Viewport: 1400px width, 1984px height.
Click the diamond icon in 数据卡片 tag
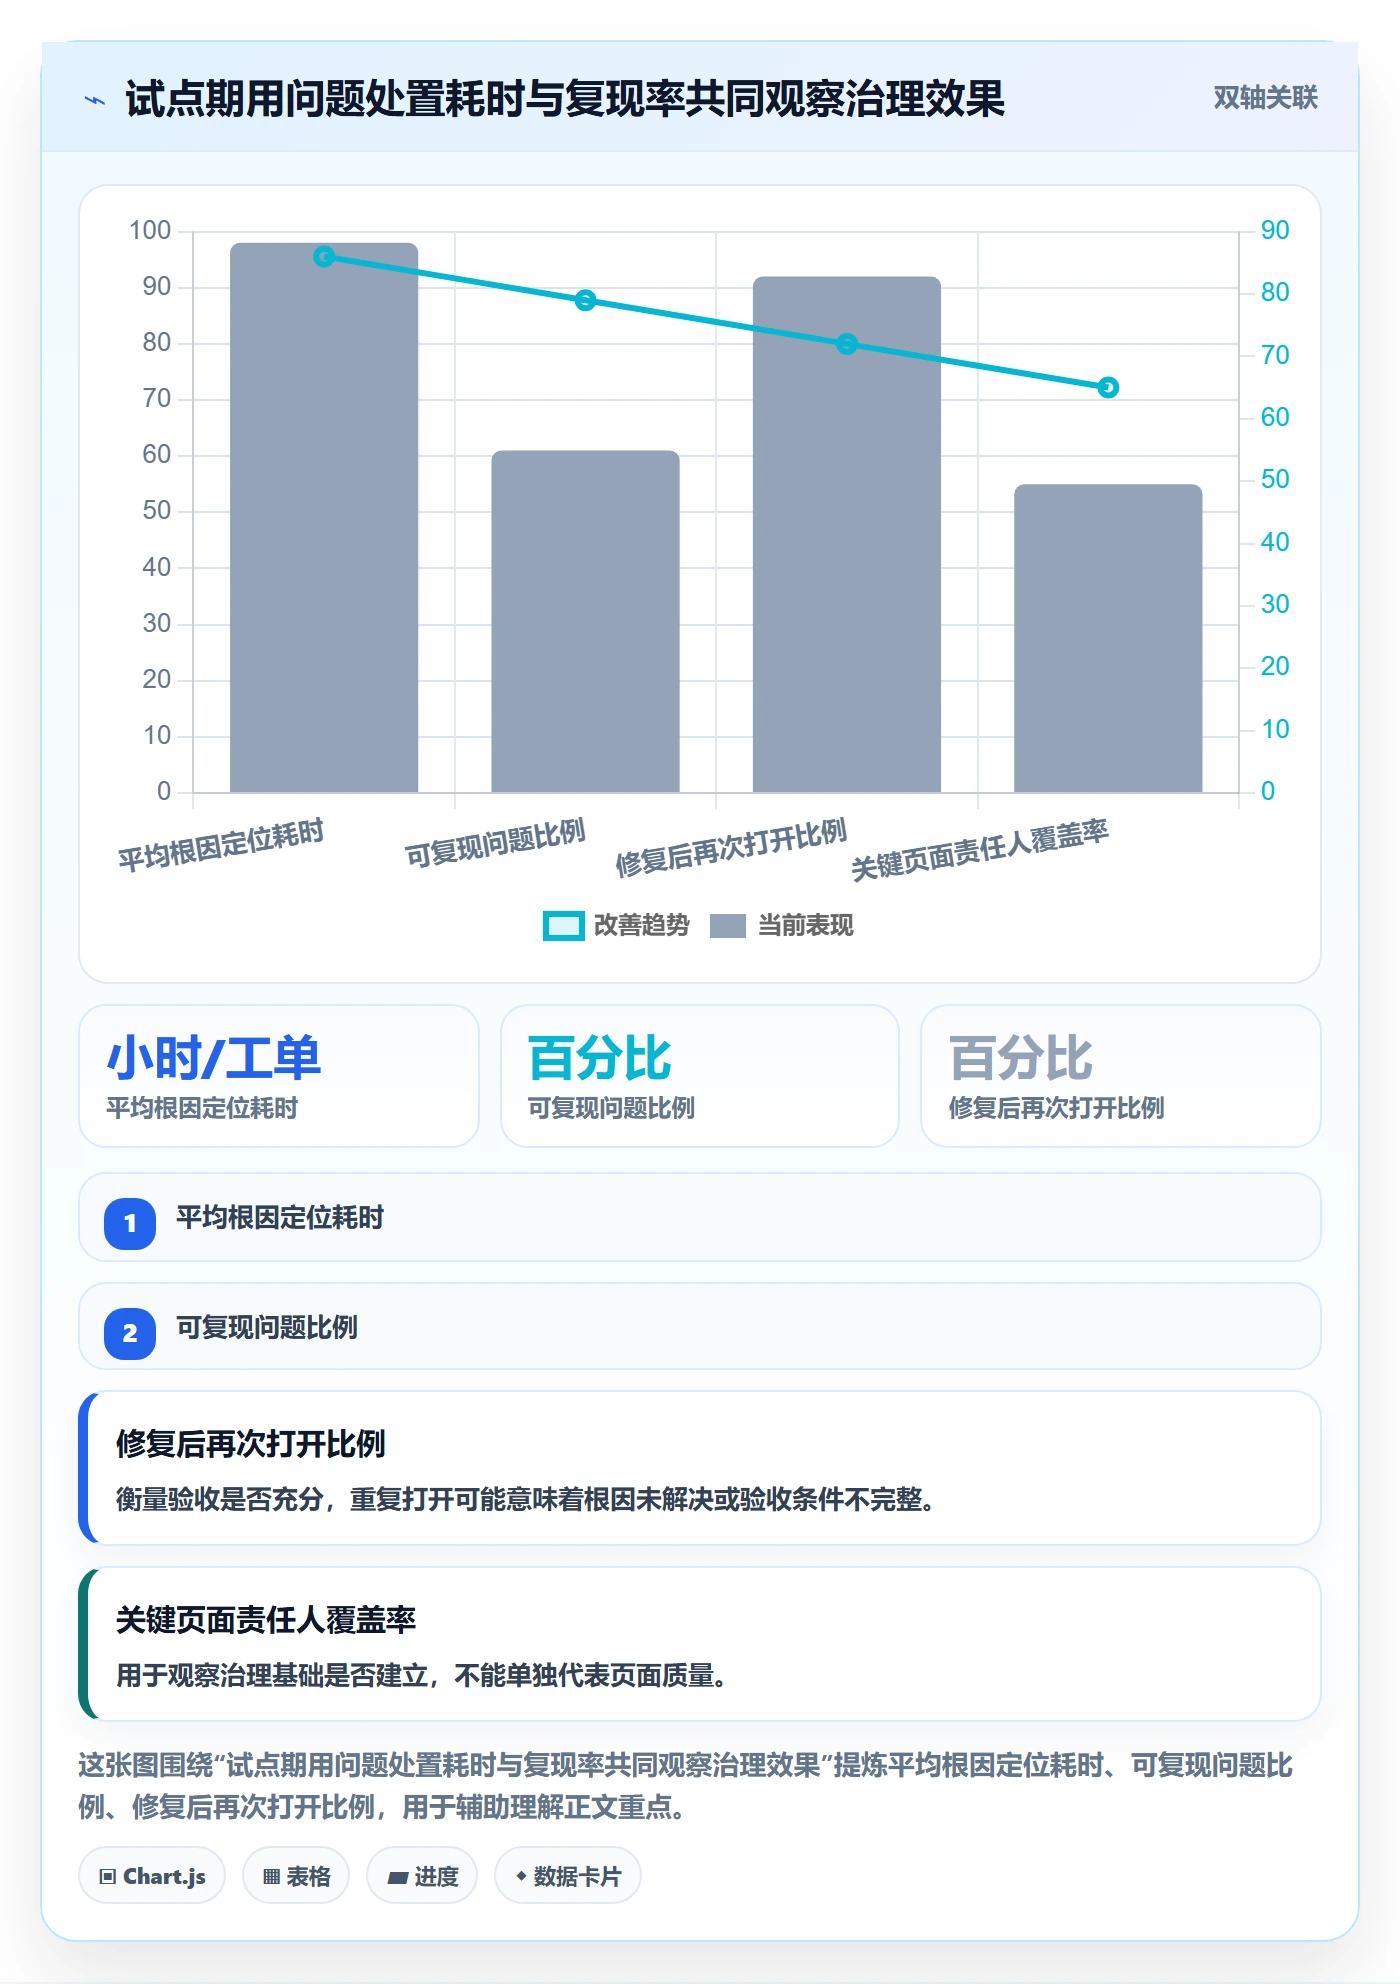pyautogui.click(x=521, y=1877)
